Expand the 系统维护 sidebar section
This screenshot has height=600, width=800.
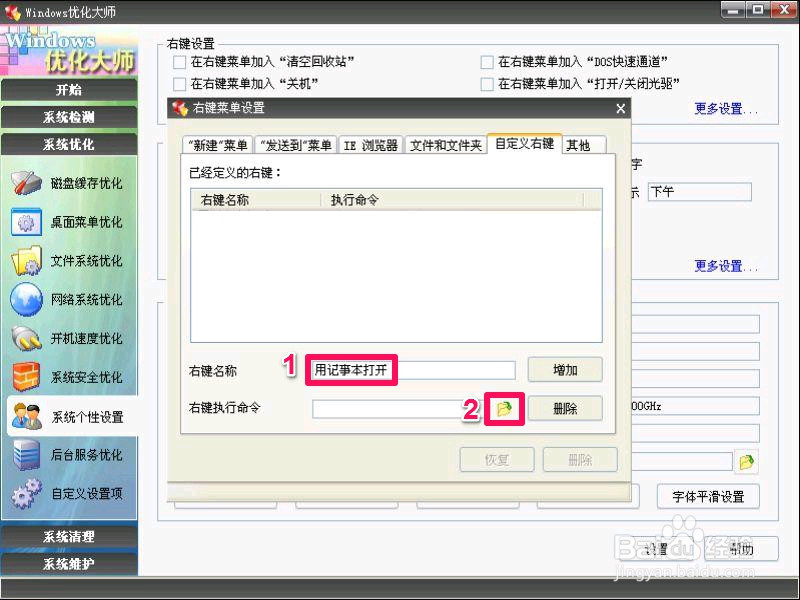69,564
